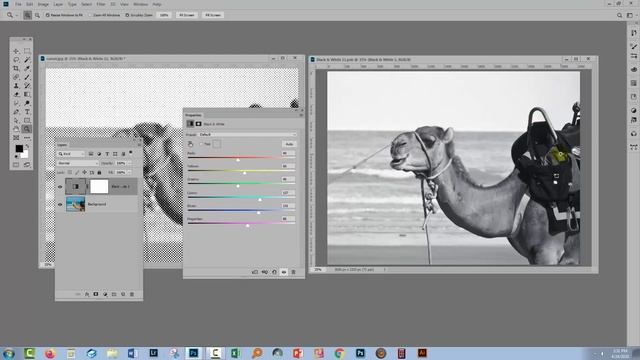Viewport: 640px width, 360px height.
Task: Select the Magic Wand tool
Action: tap(27, 60)
